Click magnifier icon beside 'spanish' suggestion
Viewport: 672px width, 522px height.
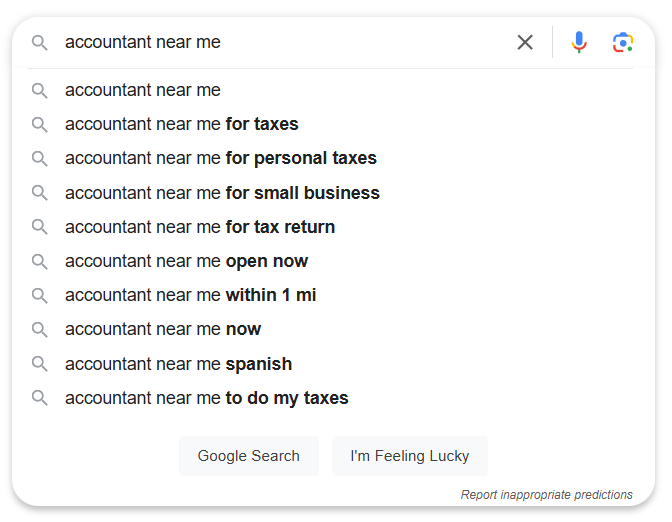39,364
